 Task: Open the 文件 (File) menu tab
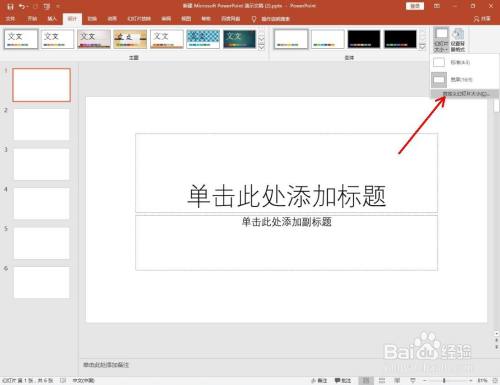click(x=10, y=19)
